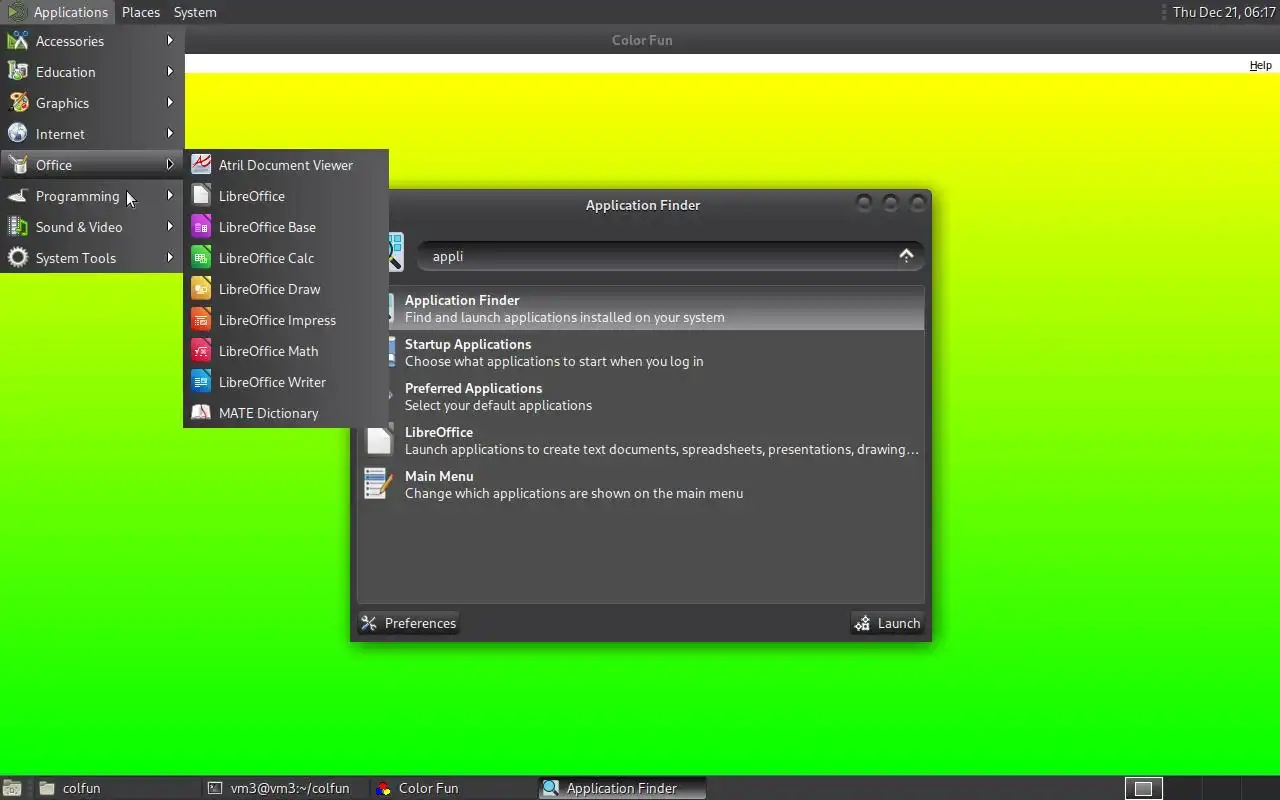Toggle the search field collapse arrow
This screenshot has height=800, width=1280.
pos(906,256)
